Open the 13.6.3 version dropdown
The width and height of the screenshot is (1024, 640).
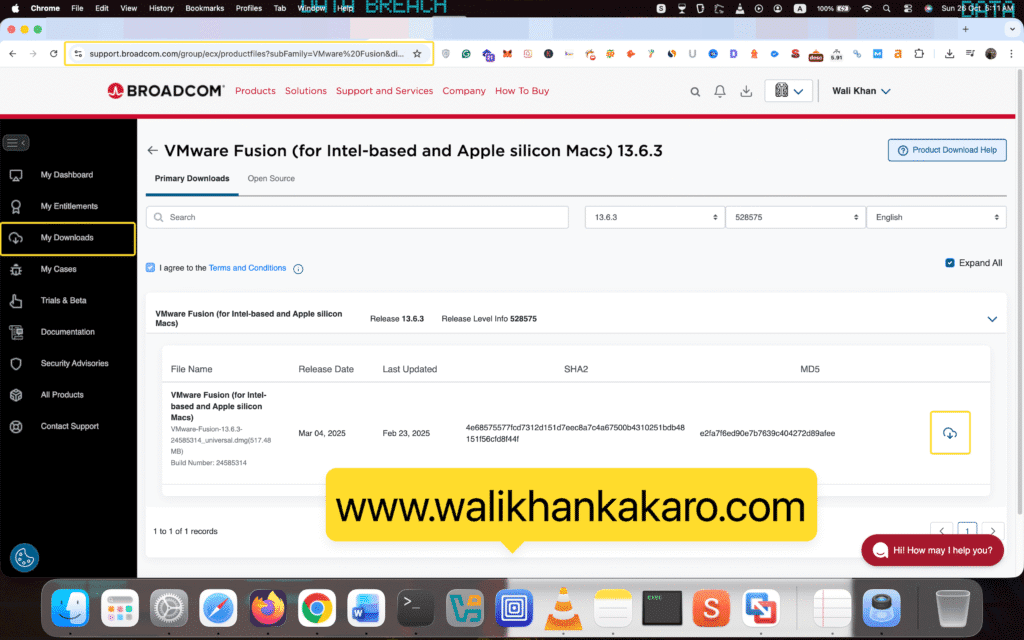pyautogui.click(x=657, y=217)
